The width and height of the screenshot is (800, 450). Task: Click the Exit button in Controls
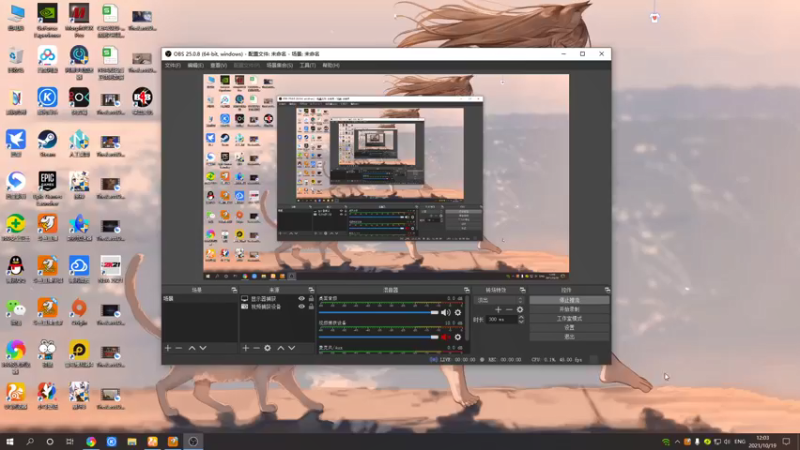pyautogui.click(x=569, y=337)
